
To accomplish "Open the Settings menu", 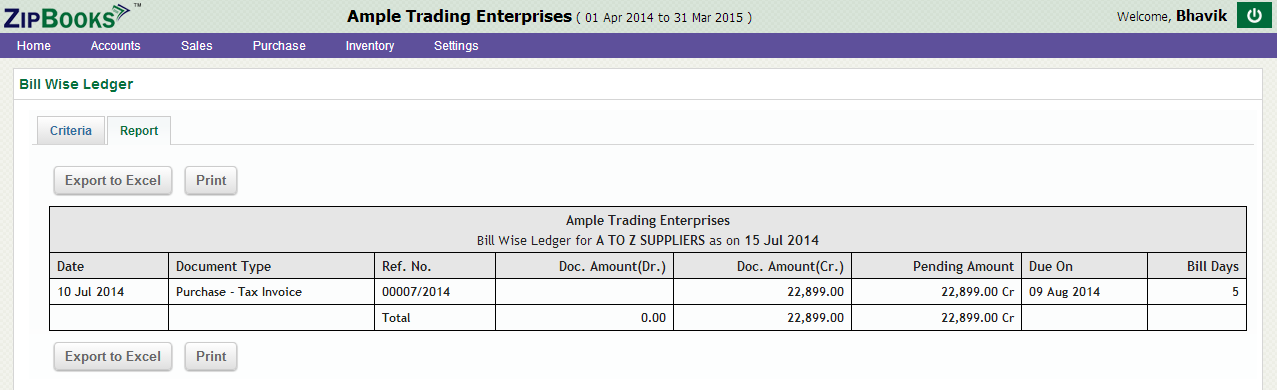I will coord(456,46).
